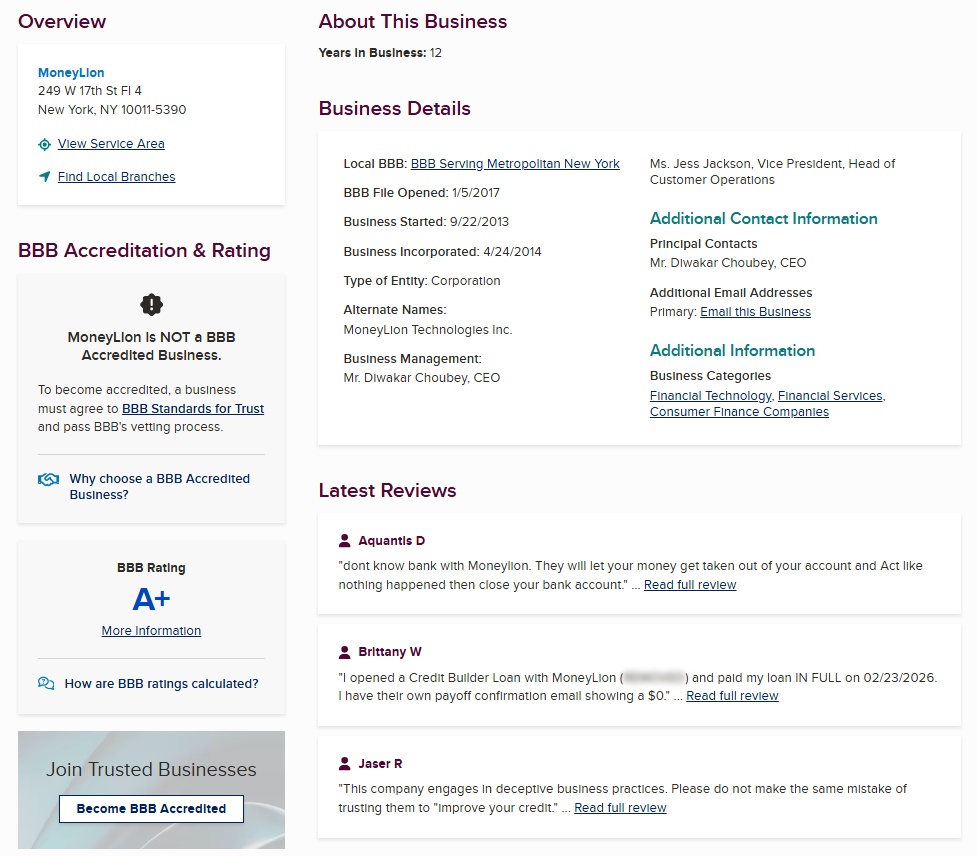Click 'Ms. Jess Jackson, Vice President' text

748,164
